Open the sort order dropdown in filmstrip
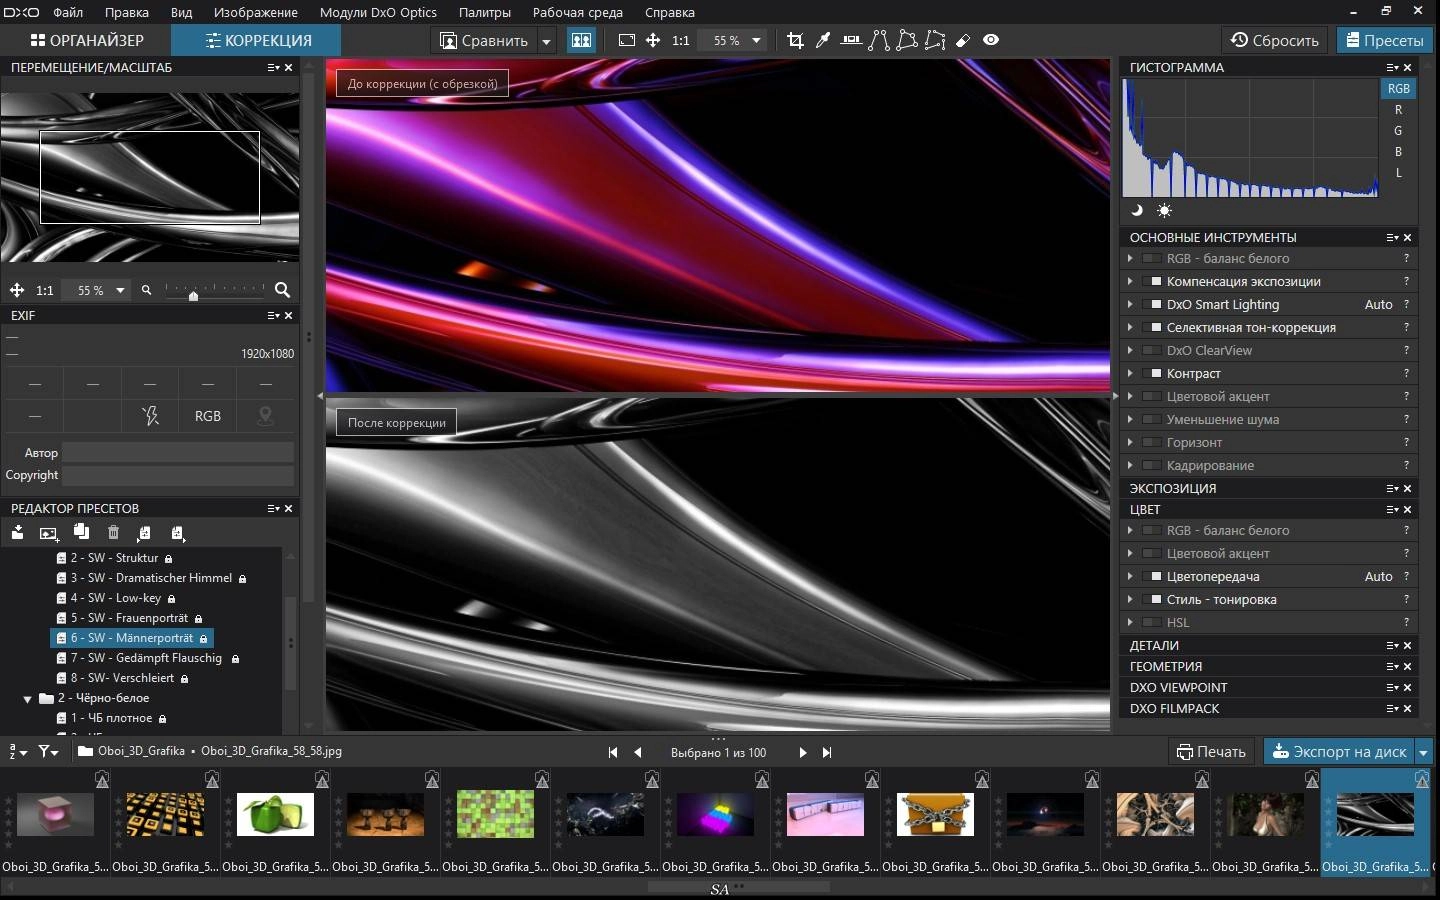 click(17, 751)
